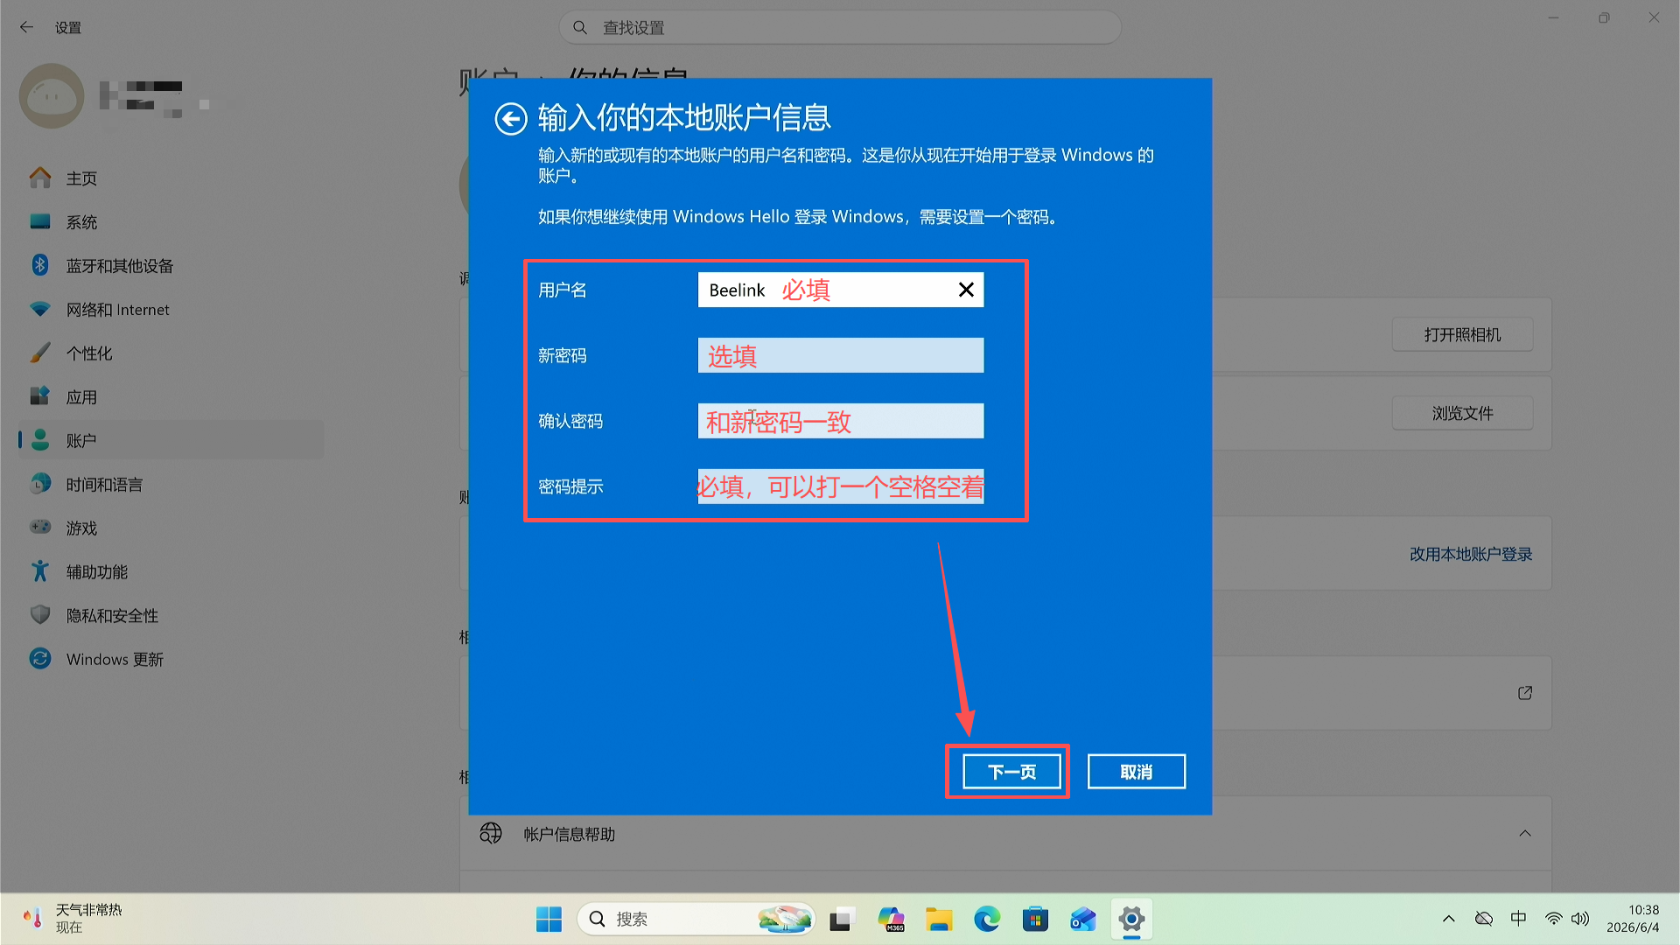Open 辅助功能 accessibility settings
This screenshot has width=1680, height=945.
170,572
